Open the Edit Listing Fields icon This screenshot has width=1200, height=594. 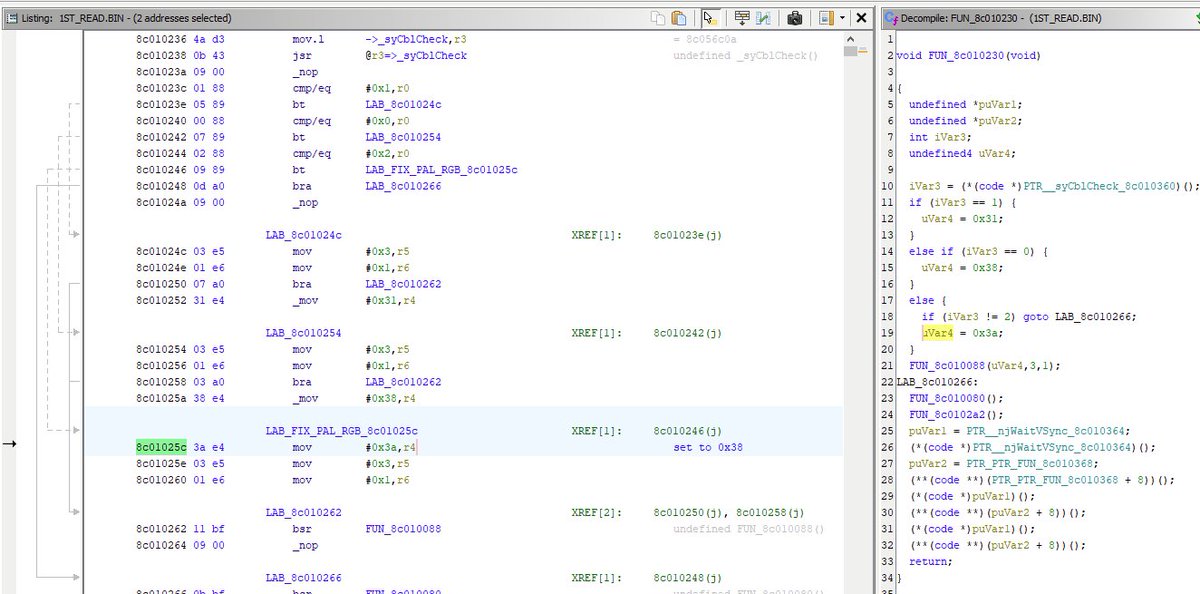[742, 18]
